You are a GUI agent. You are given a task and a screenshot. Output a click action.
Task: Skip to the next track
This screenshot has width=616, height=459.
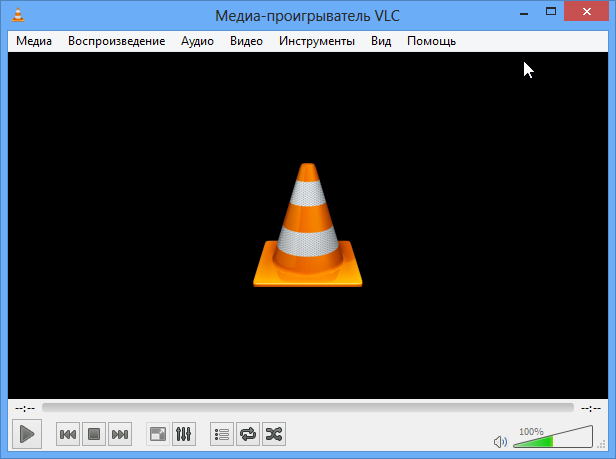pyautogui.click(x=120, y=434)
